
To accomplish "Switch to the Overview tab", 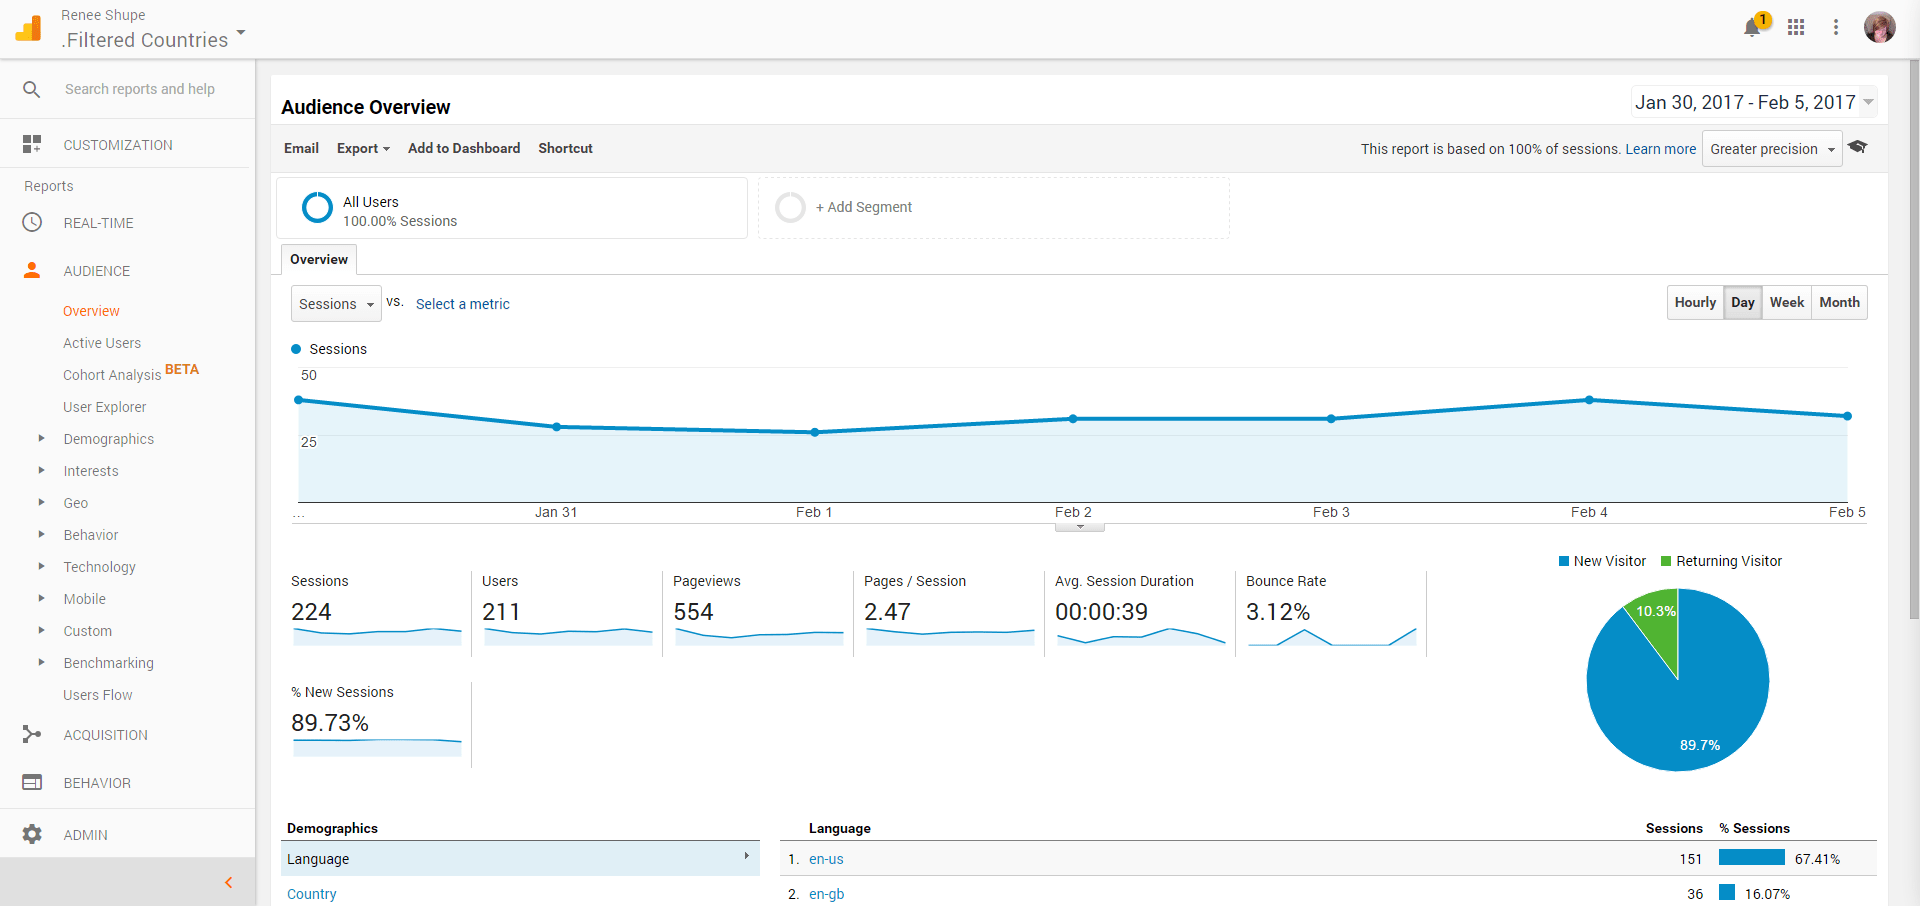I will click(x=318, y=259).
